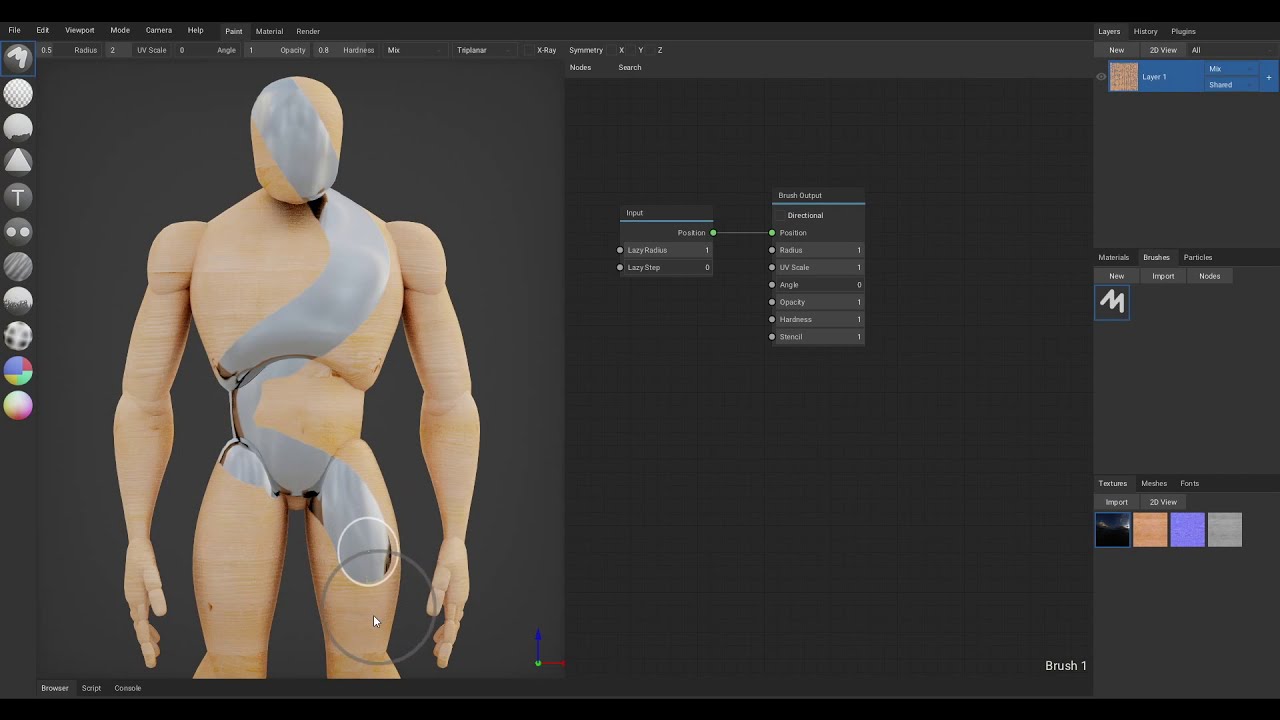Select the Decal triangle tool

pyautogui.click(x=18, y=162)
